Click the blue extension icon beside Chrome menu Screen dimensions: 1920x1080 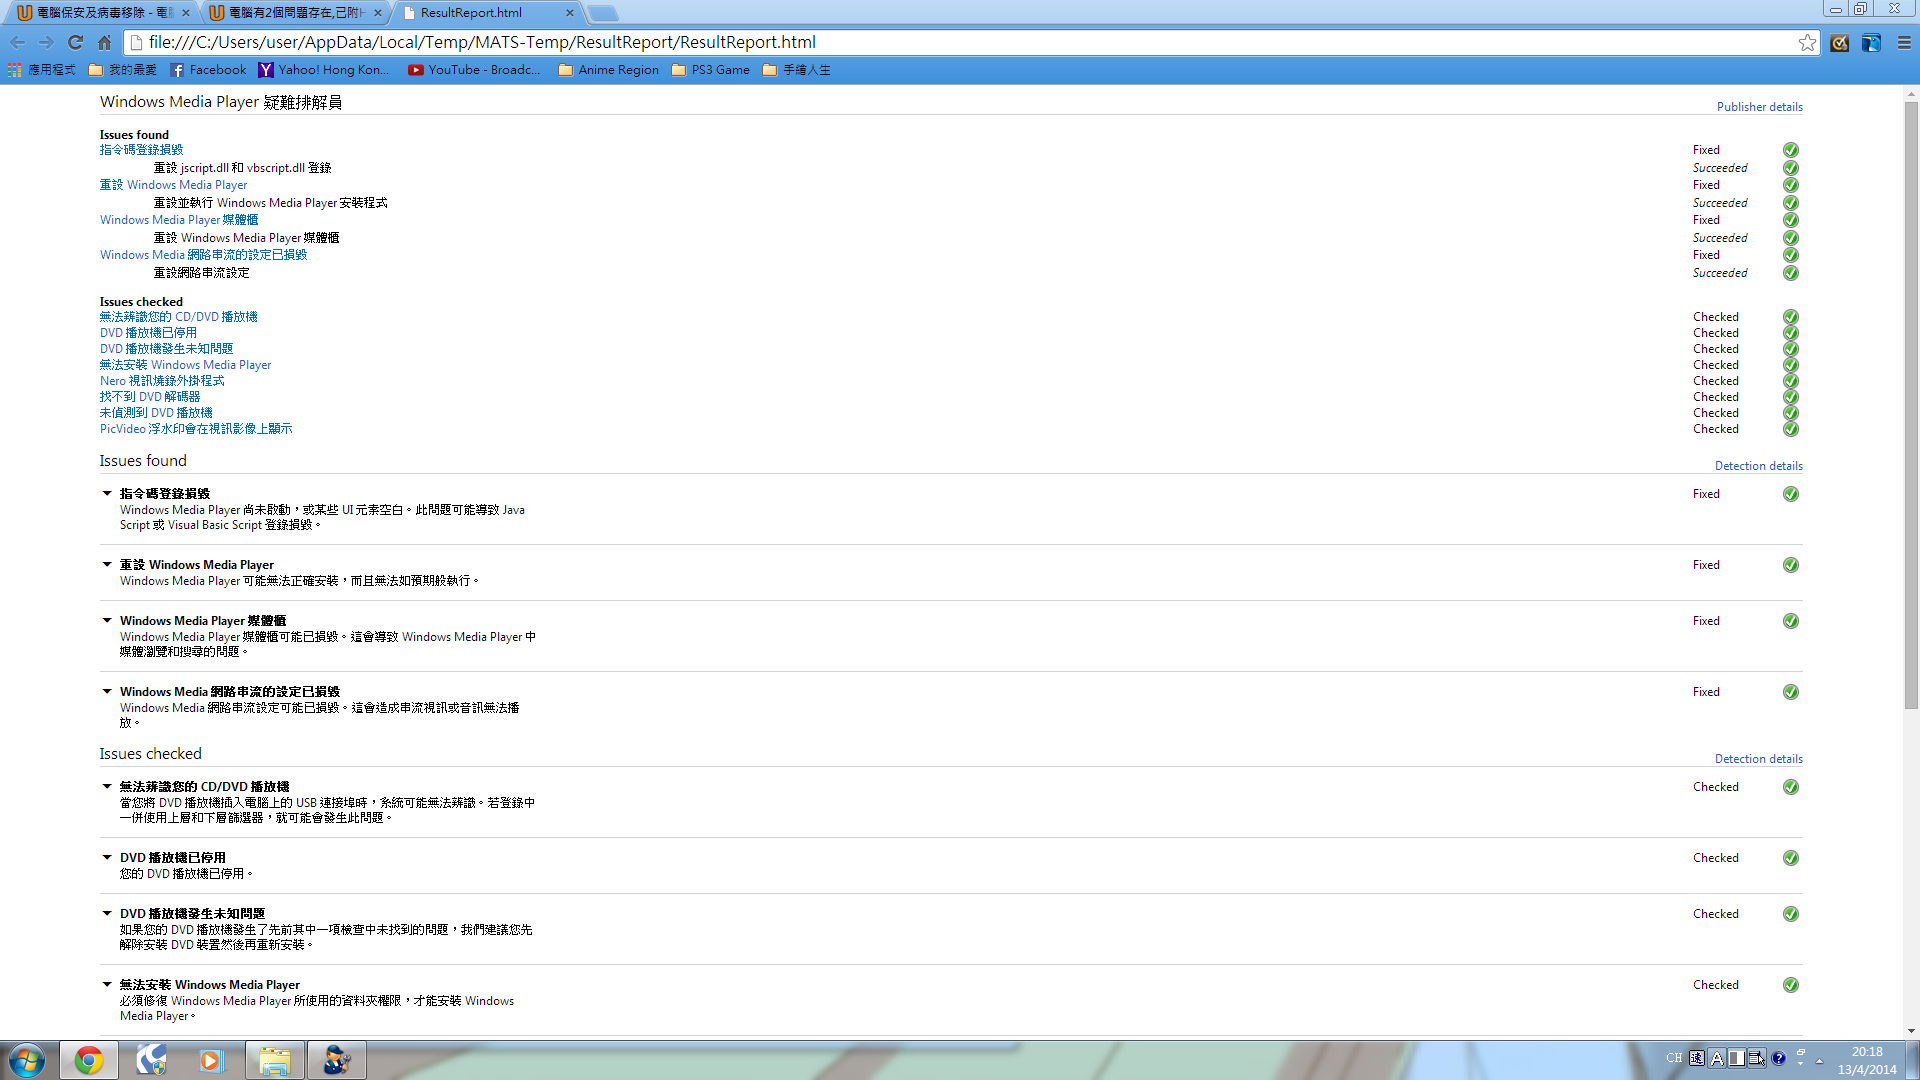(x=1871, y=42)
